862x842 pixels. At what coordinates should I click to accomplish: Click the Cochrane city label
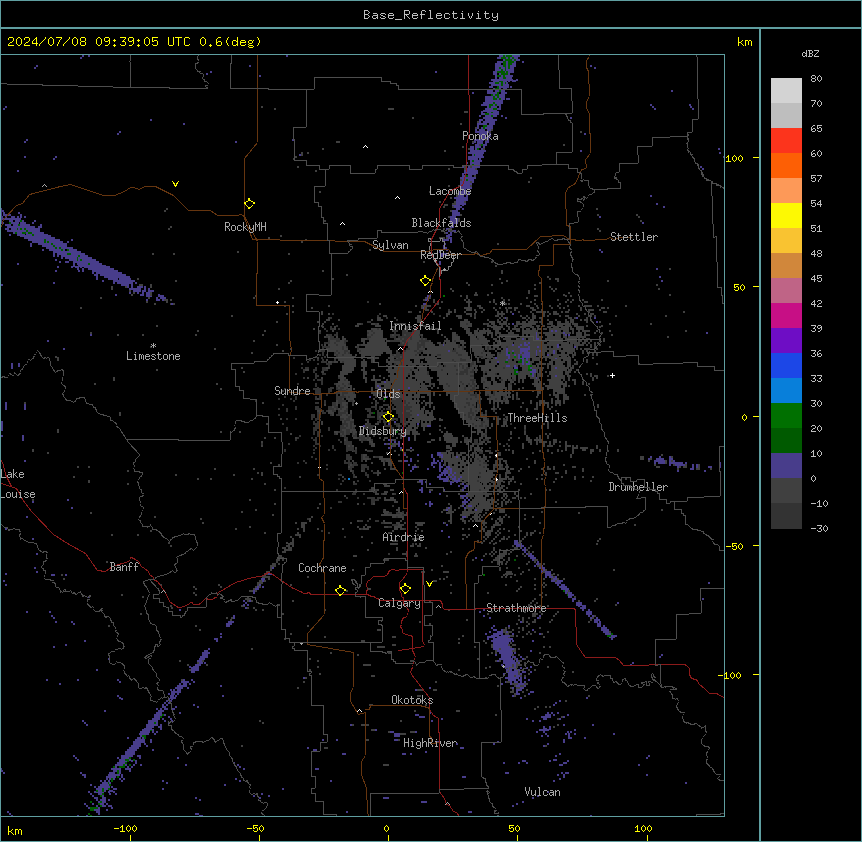point(322,568)
